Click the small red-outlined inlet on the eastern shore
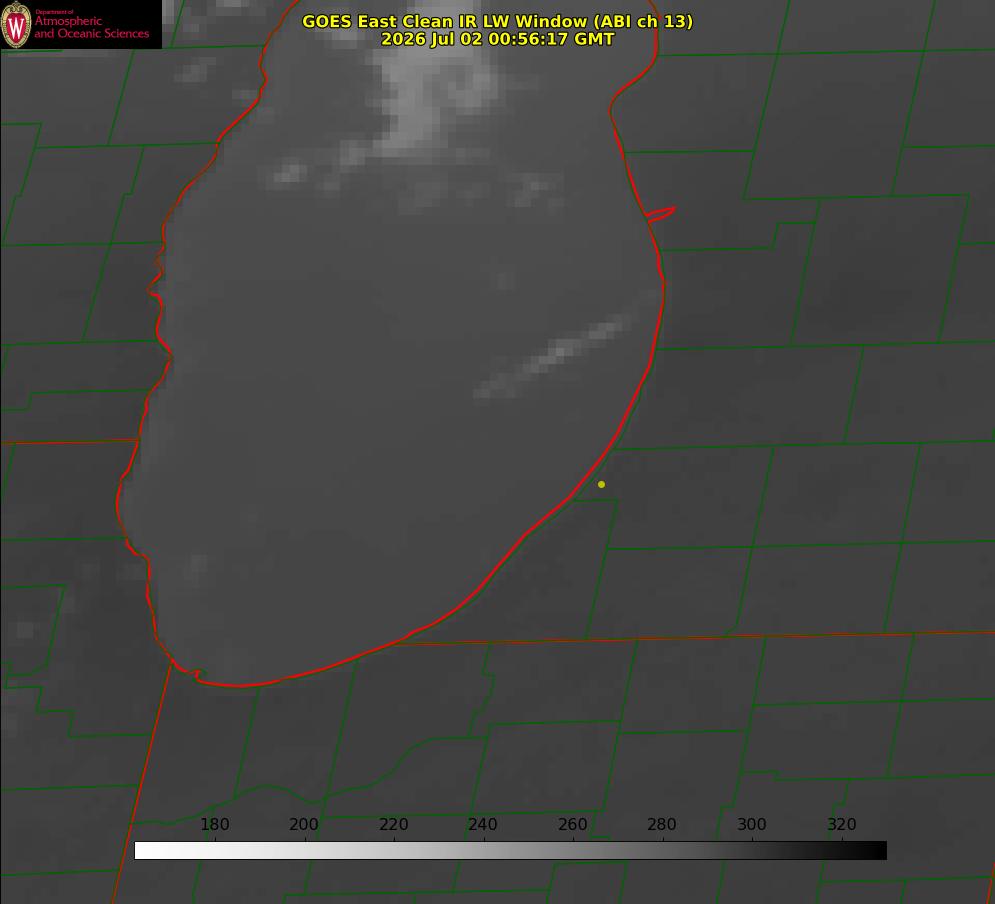The height and width of the screenshot is (904, 995). click(x=661, y=214)
